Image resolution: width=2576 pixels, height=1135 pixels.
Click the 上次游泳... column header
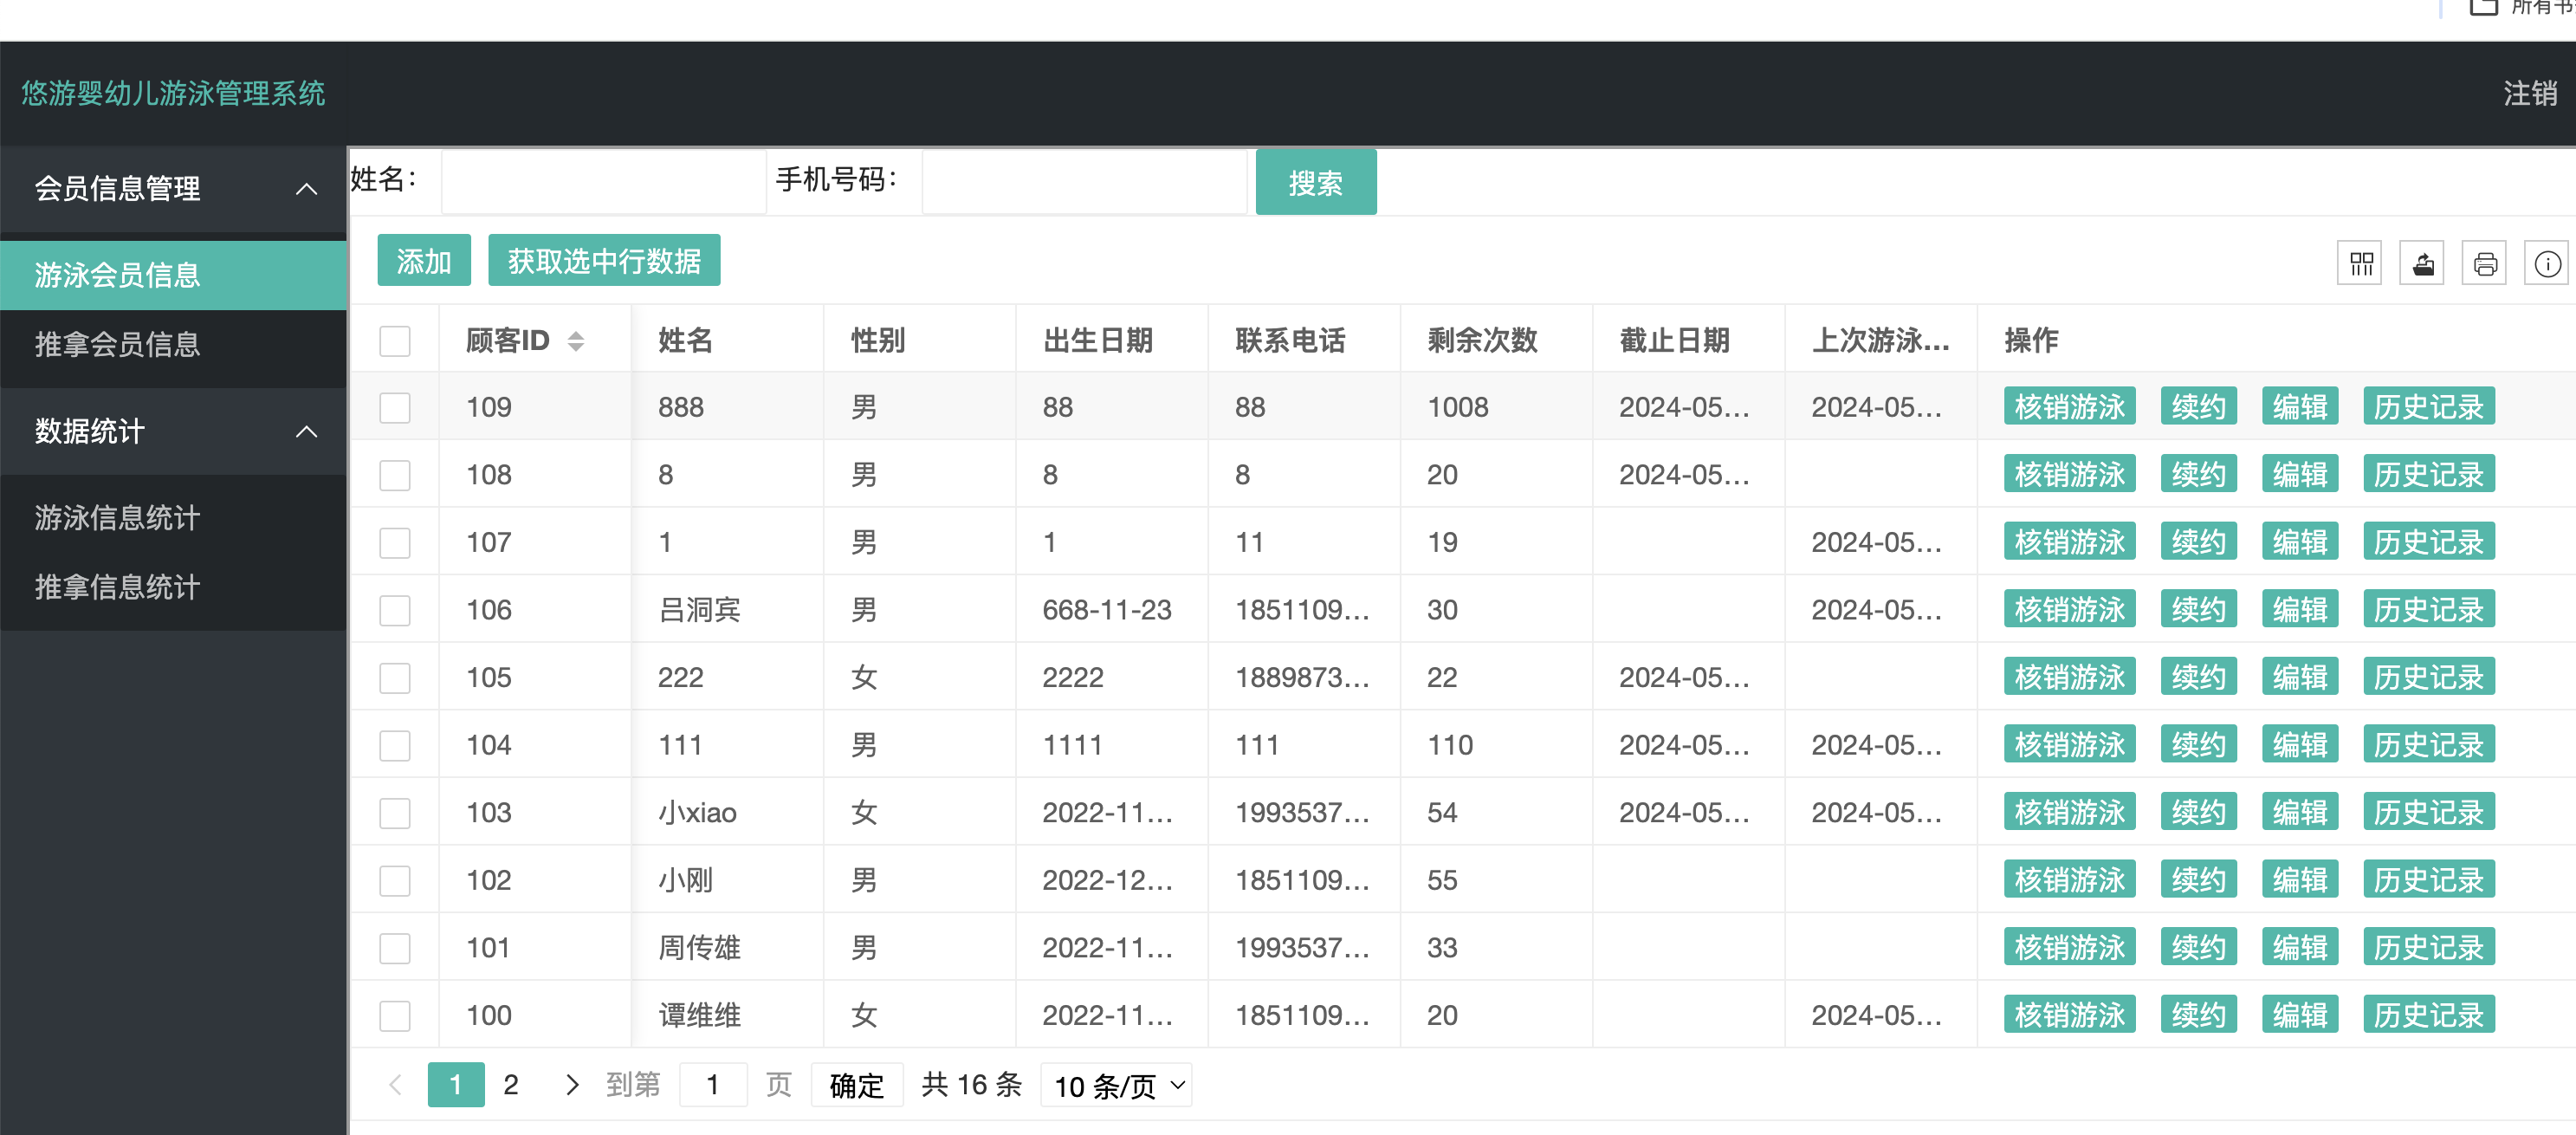click(x=1880, y=341)
